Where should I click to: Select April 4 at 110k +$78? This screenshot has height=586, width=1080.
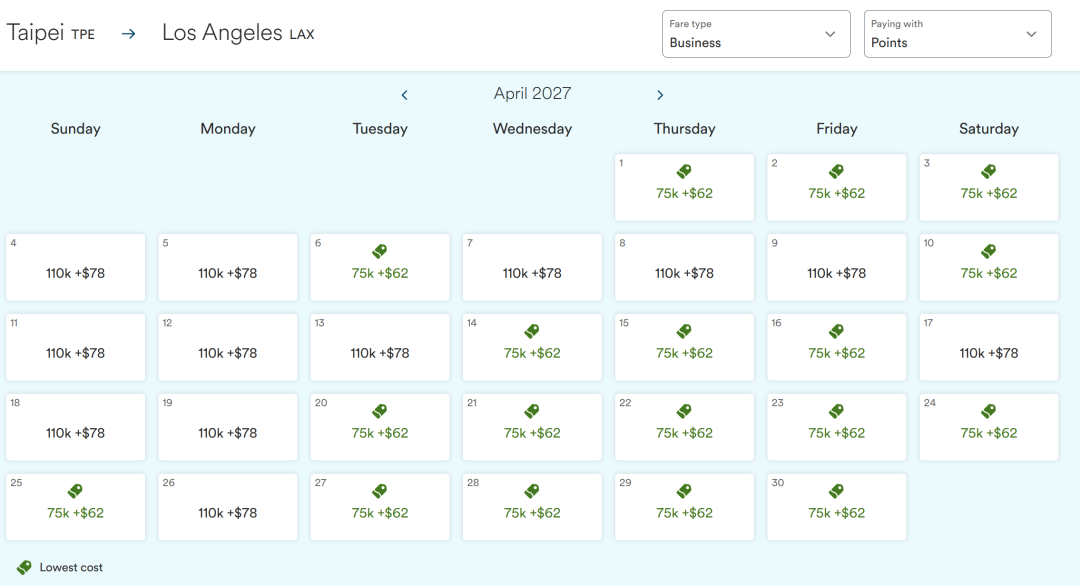tap(76, 267)
